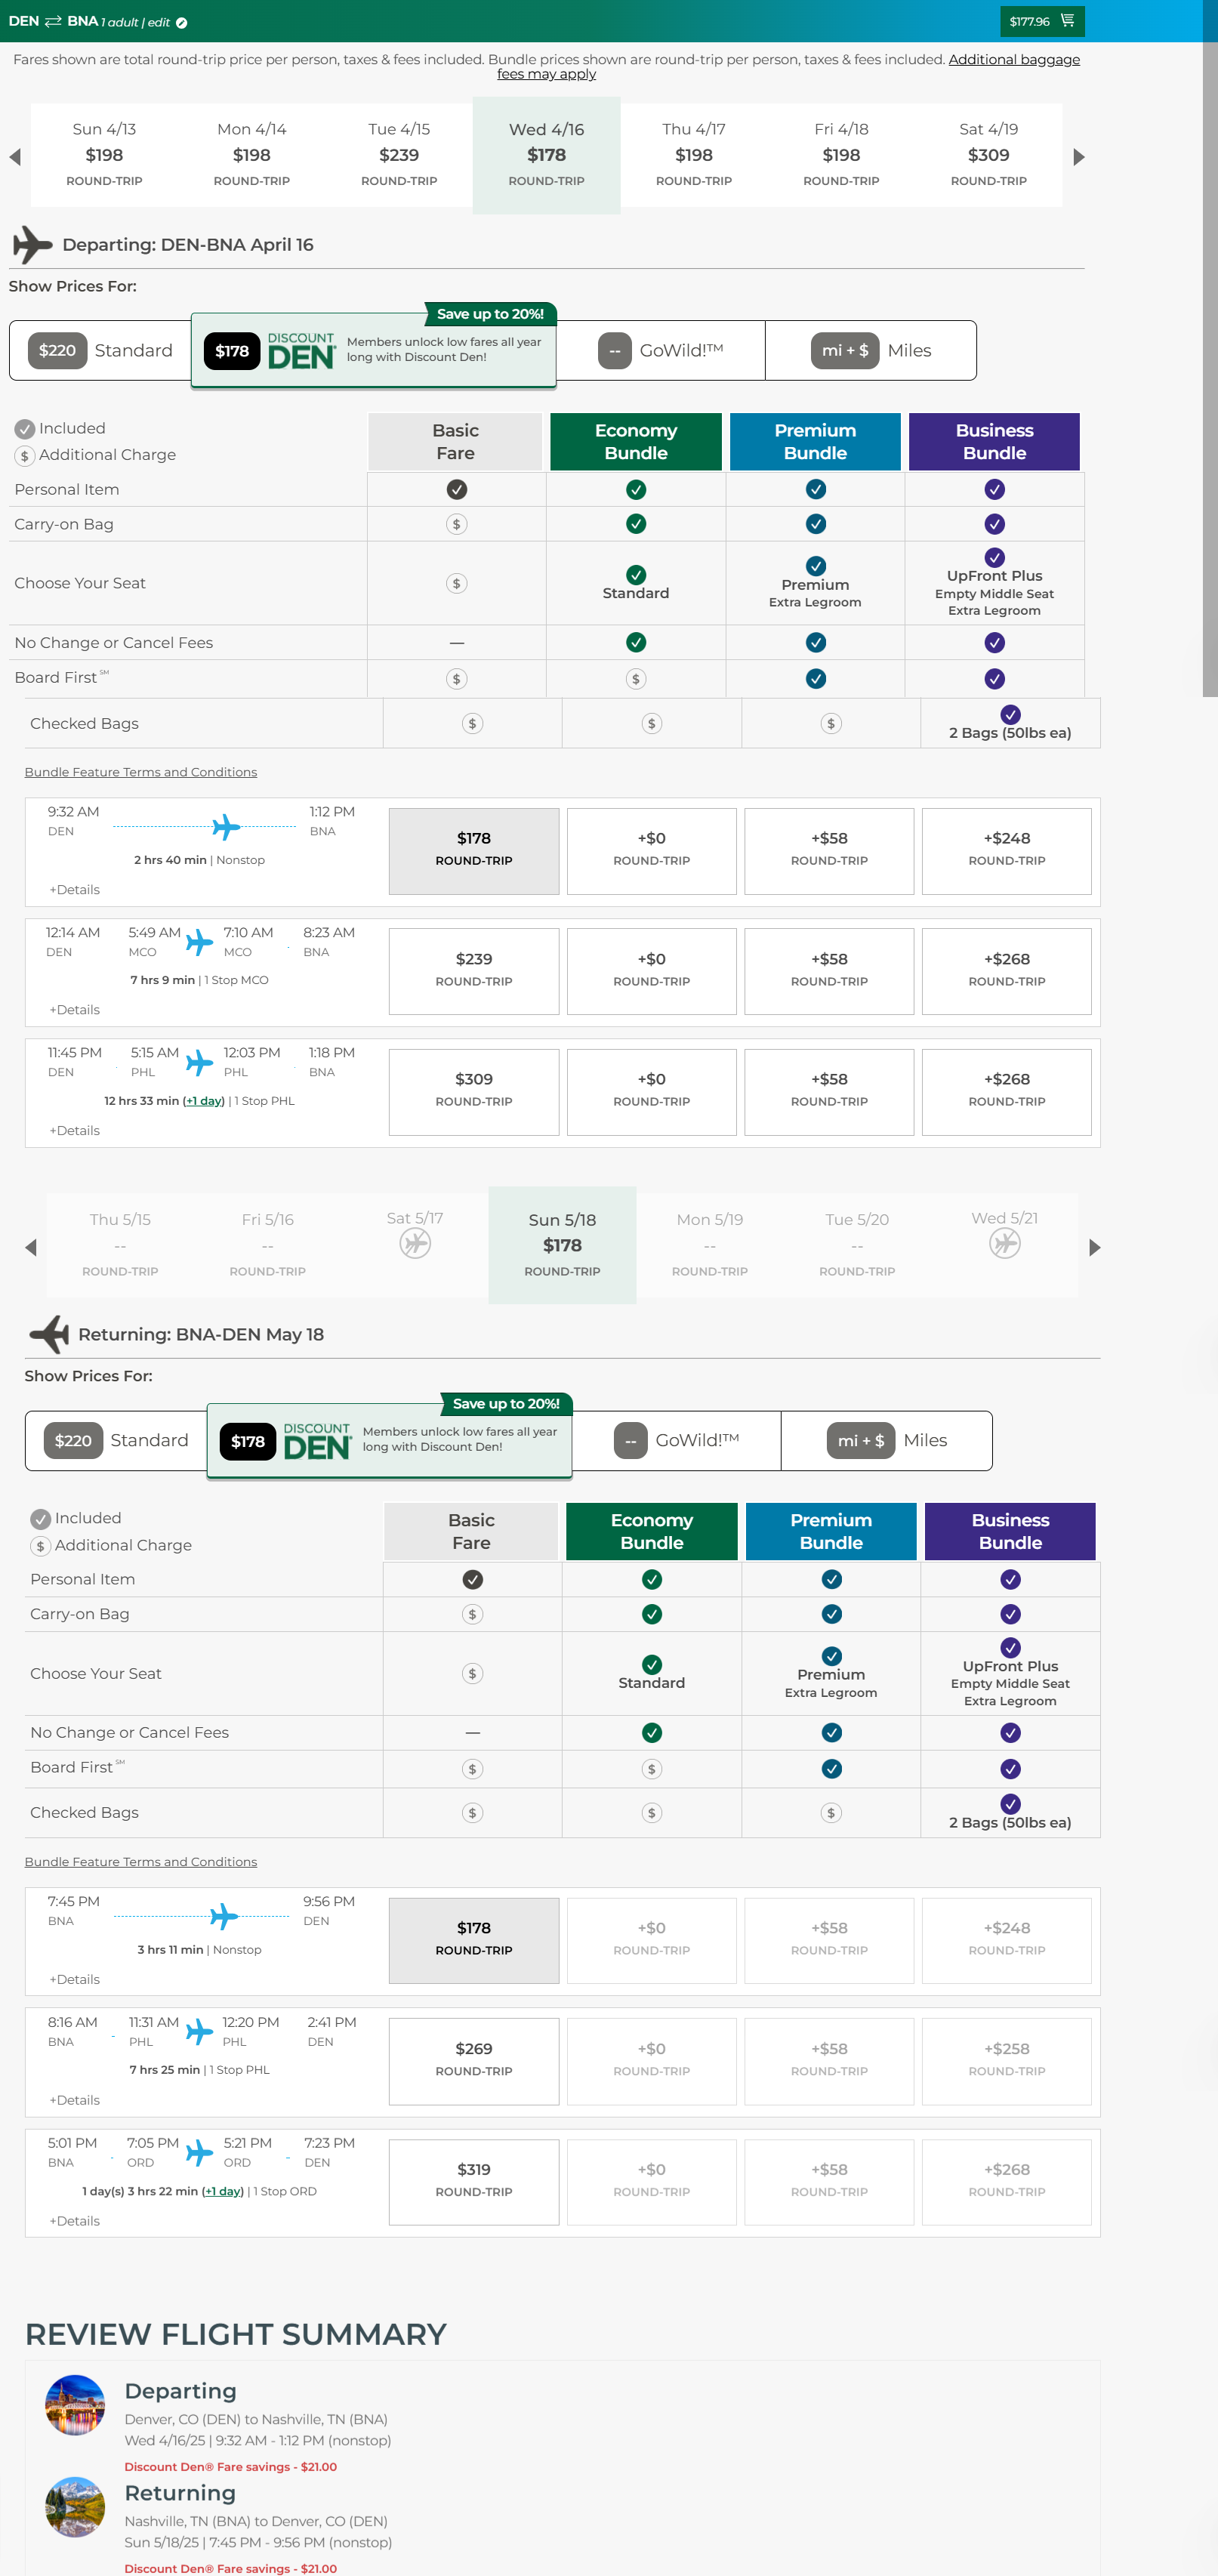The image size is (1218, 2576).
Task: Click the returning airplane icon beside BNA-DEN
Action: [x=49, y=1334]
